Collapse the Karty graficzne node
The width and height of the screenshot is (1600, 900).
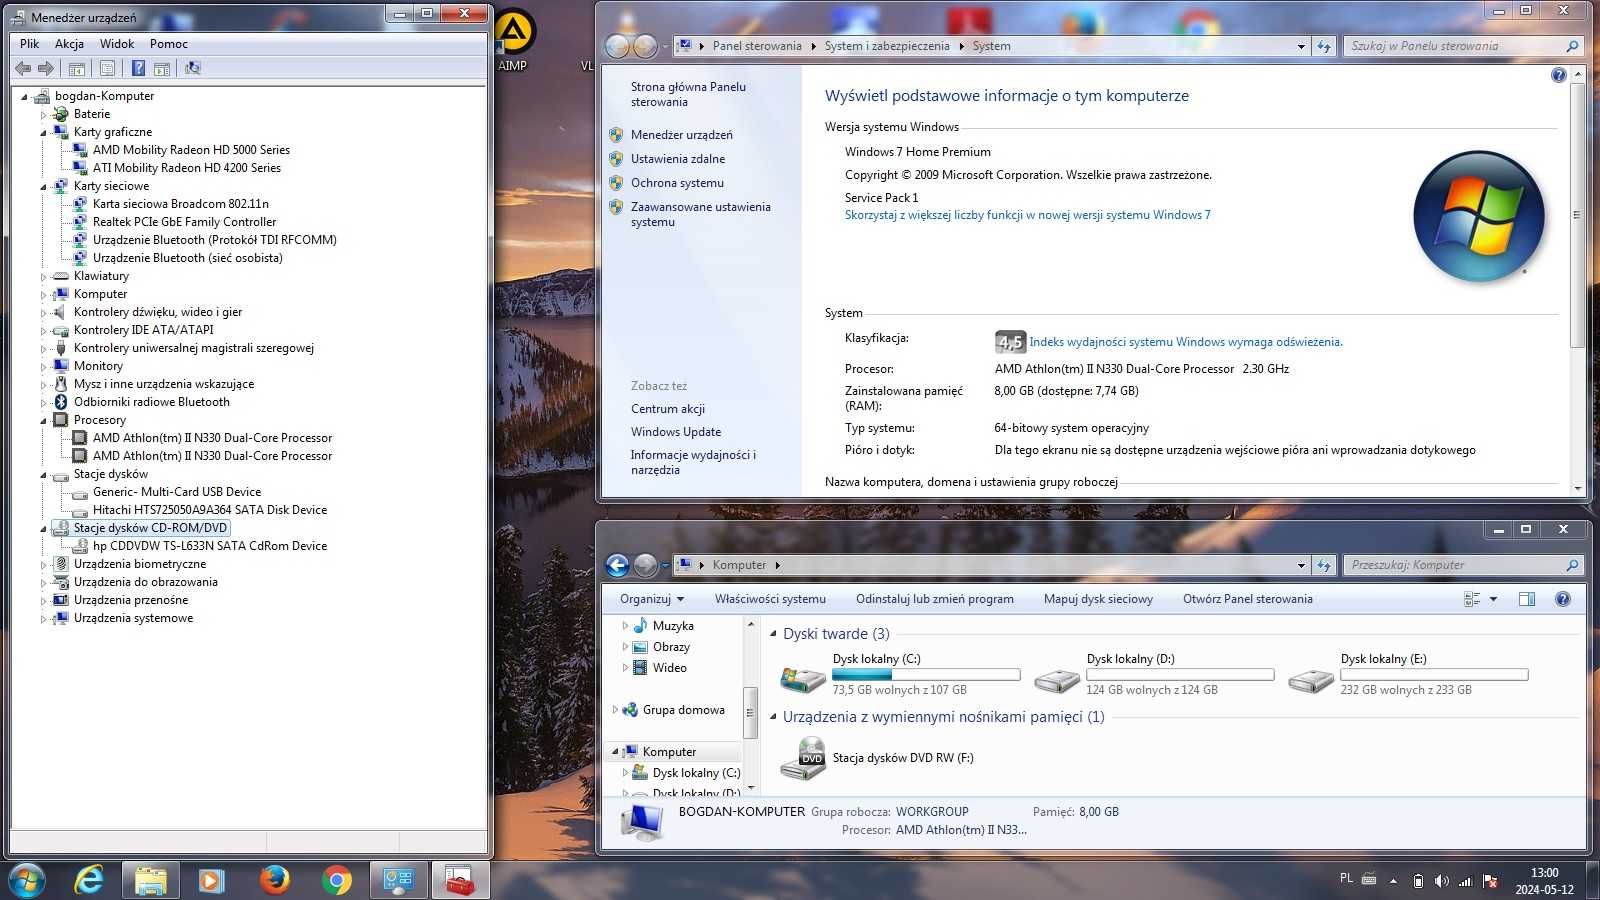tap(43, 132)
